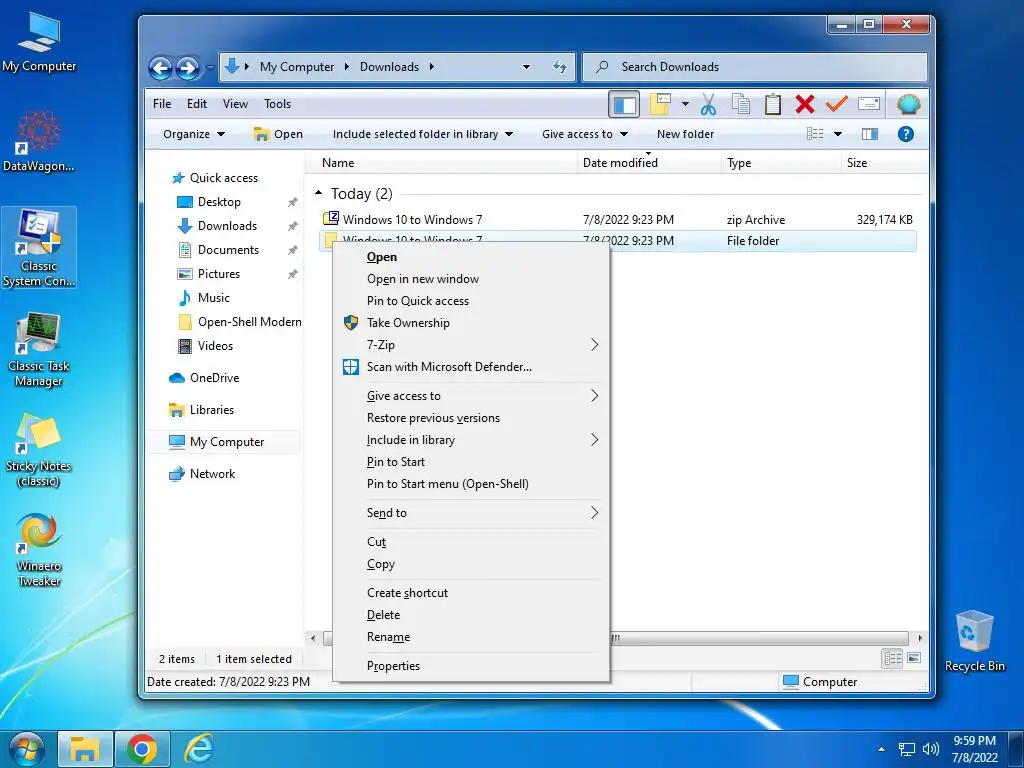Expand Include in library submenu

472,440
